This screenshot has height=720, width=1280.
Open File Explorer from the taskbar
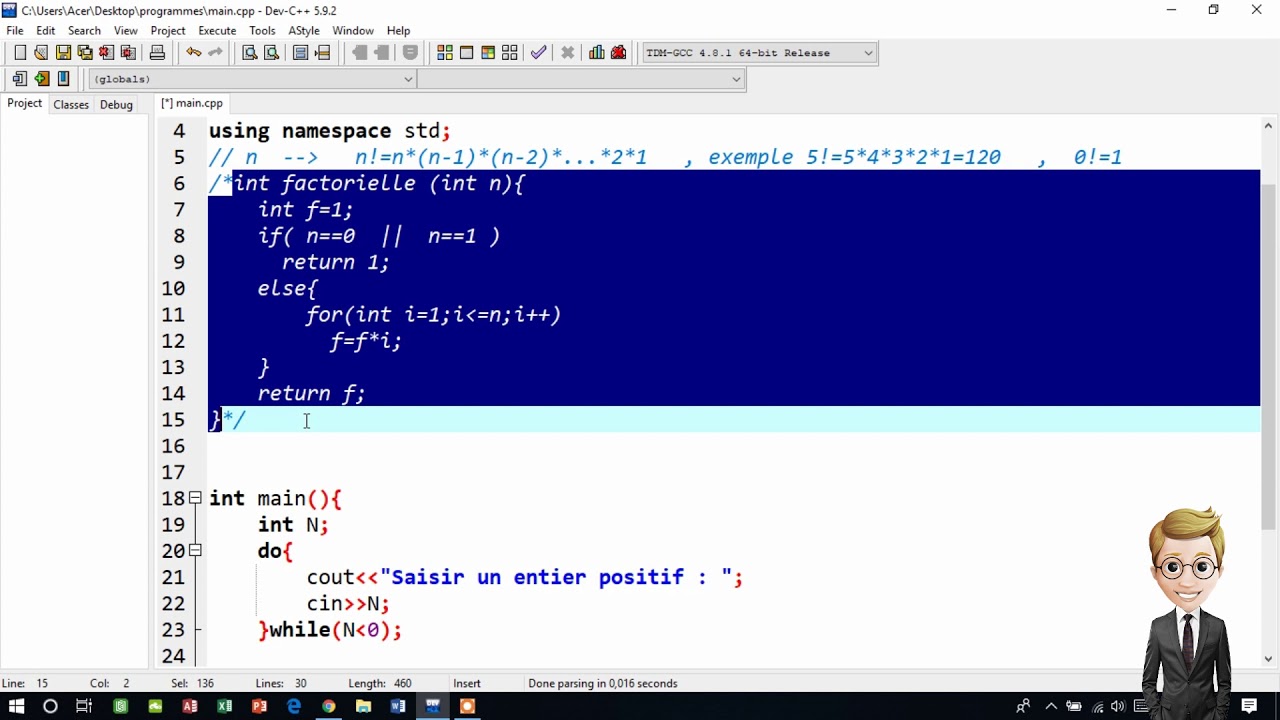pyautogui.click(x=363, y=706)
